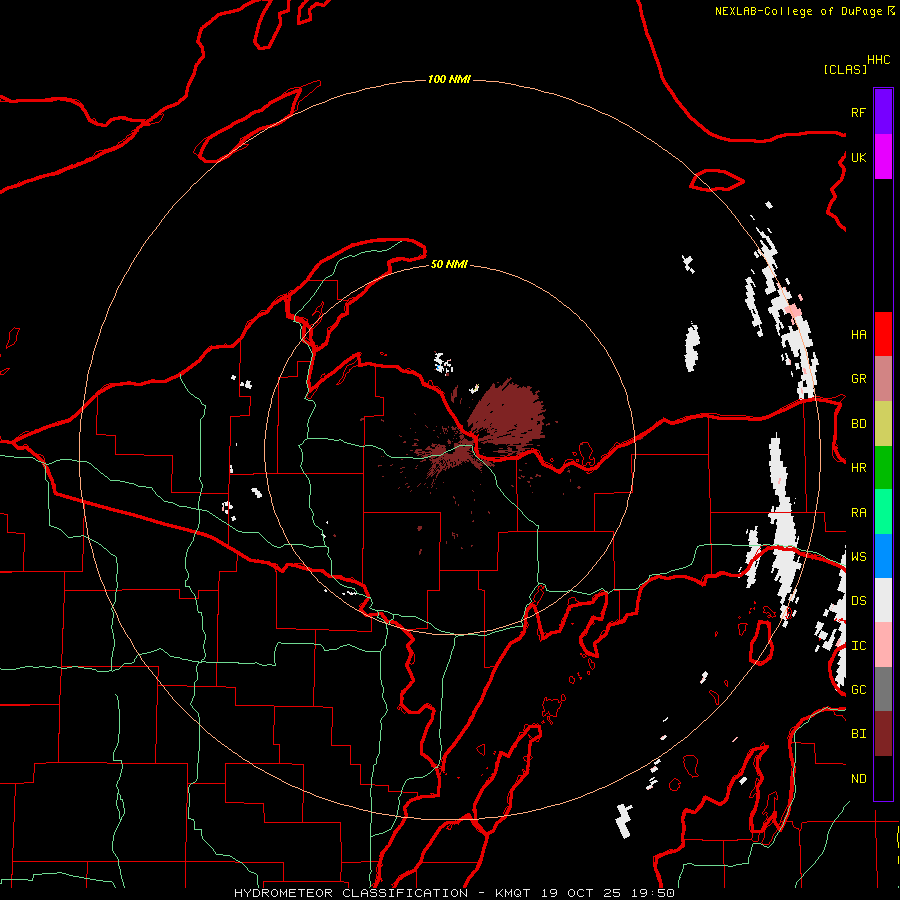Image resolution: width=900 pixels, height=900 pixels.
Task: Click the NEXLAB-College of DuPage text
Action: 800,11
